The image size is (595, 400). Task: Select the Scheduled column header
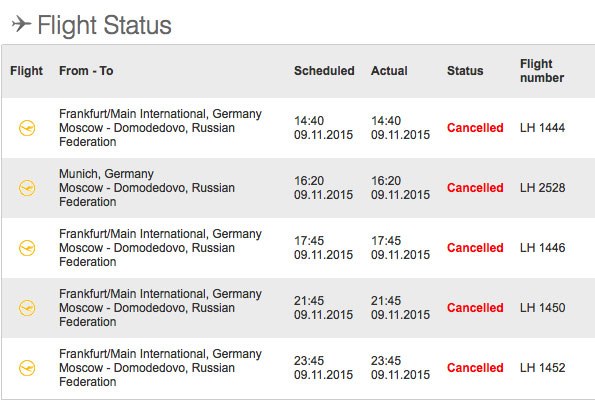pyautogui.click(x=324, y=71)
